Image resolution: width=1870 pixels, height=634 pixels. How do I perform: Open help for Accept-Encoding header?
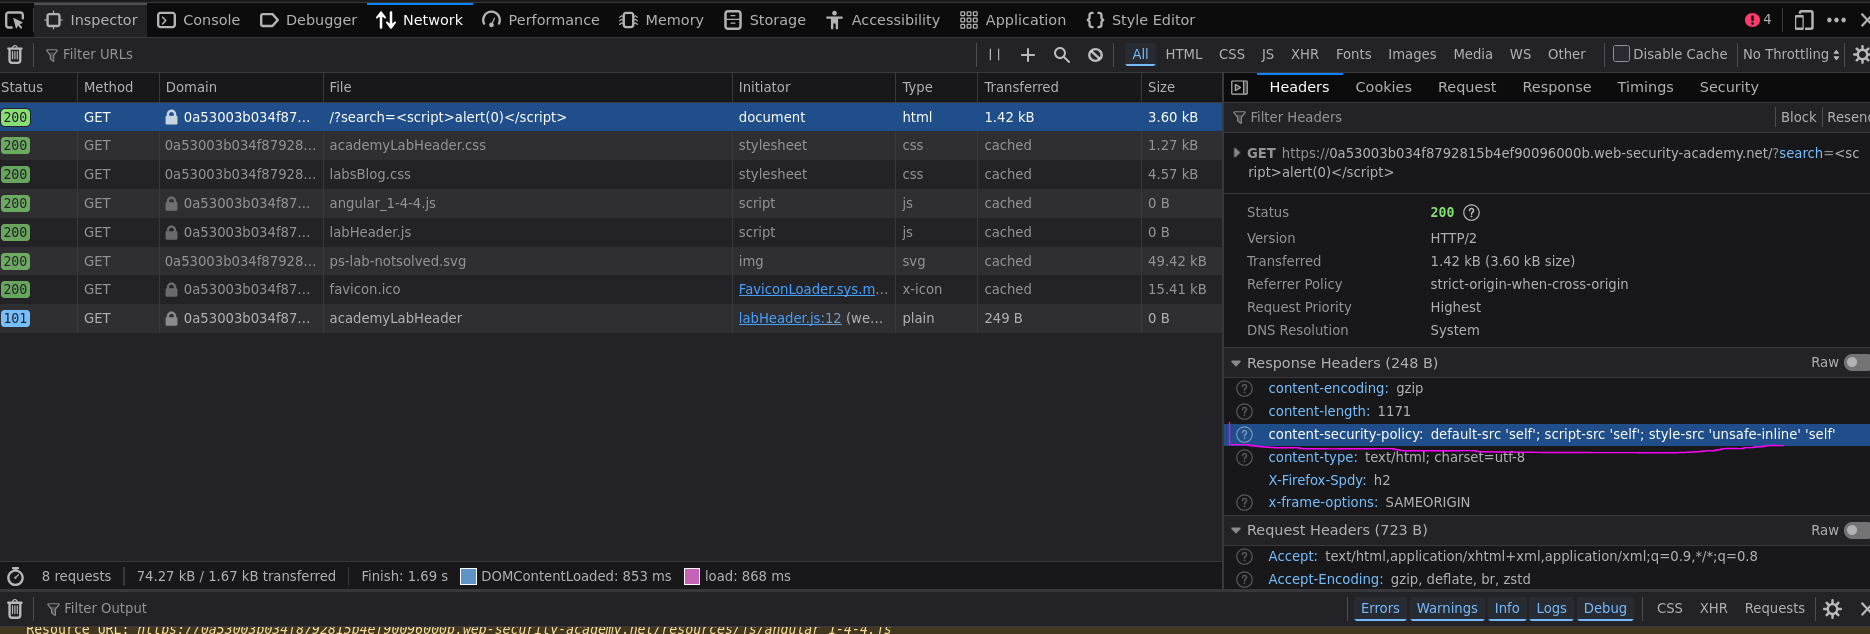pos(1244,579)
